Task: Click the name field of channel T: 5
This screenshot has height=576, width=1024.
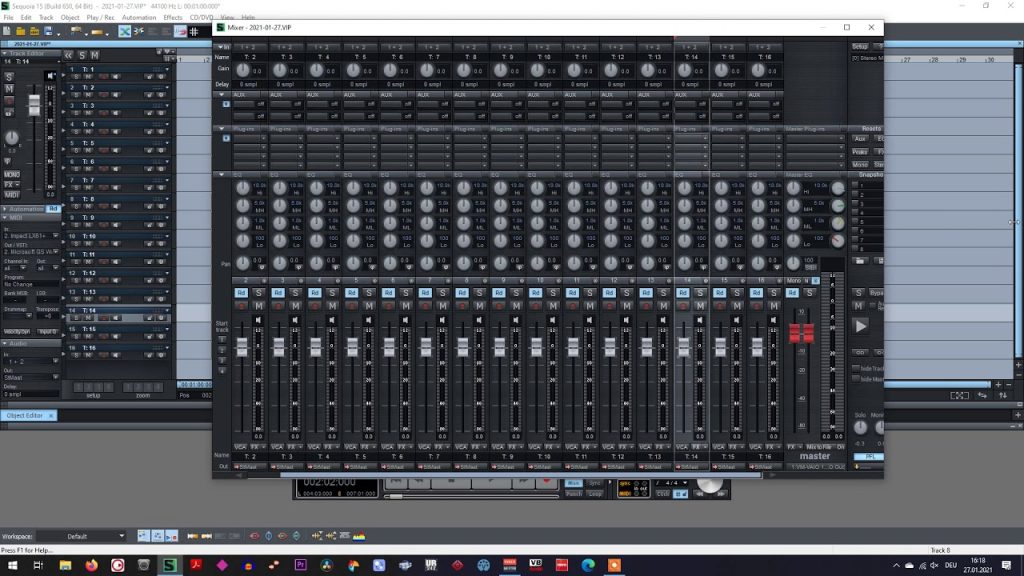Action: tap(360, 57)
